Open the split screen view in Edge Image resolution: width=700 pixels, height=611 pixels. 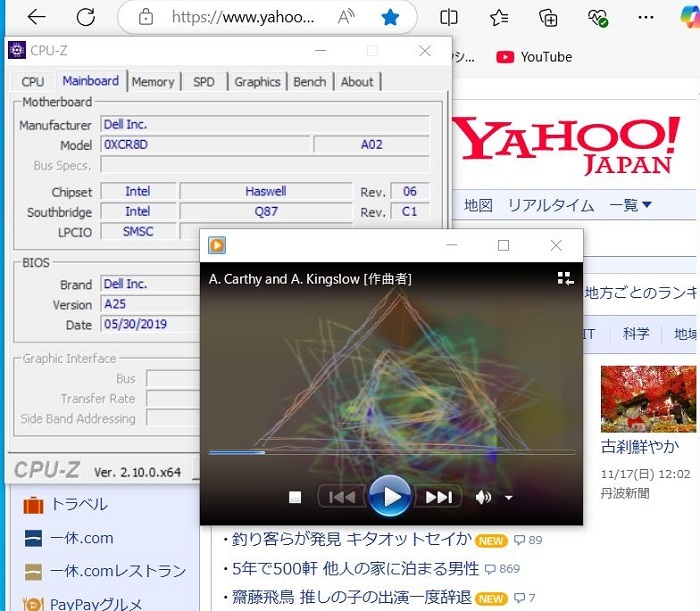pos(448,18)
